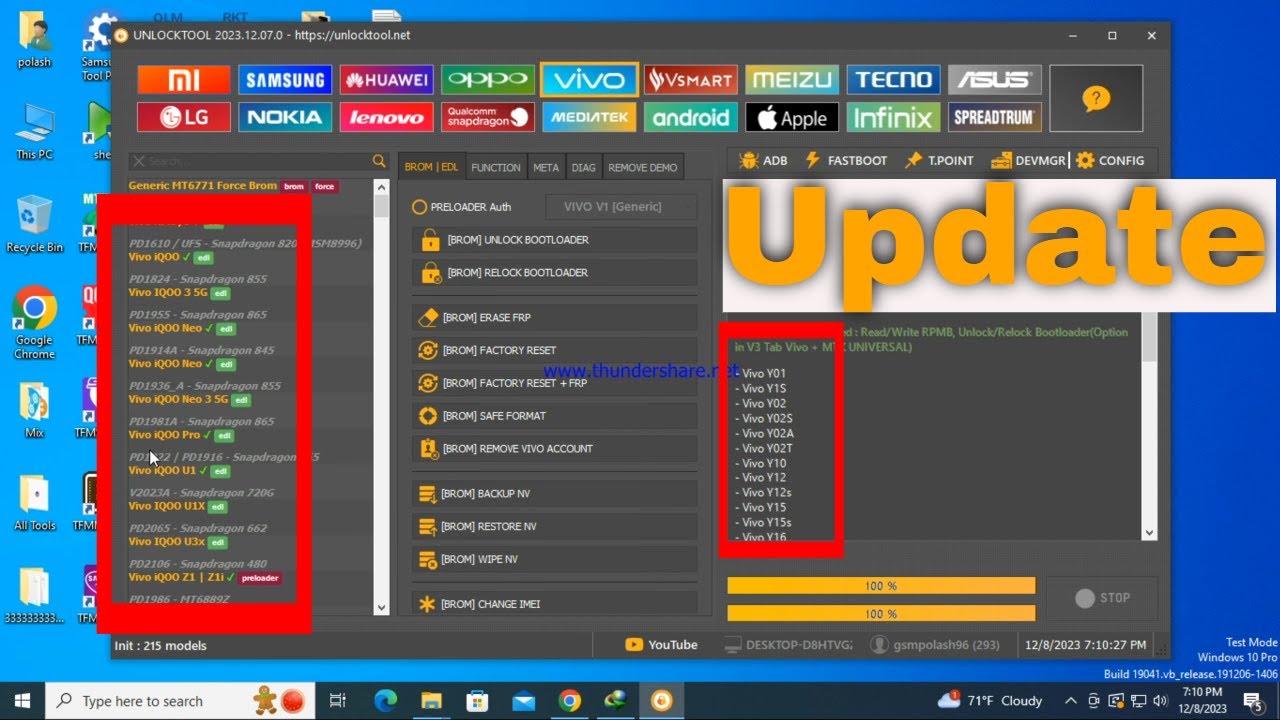Select the OPPO brand tile
This screenshot has width=1280, height=720.
[488, 80]
